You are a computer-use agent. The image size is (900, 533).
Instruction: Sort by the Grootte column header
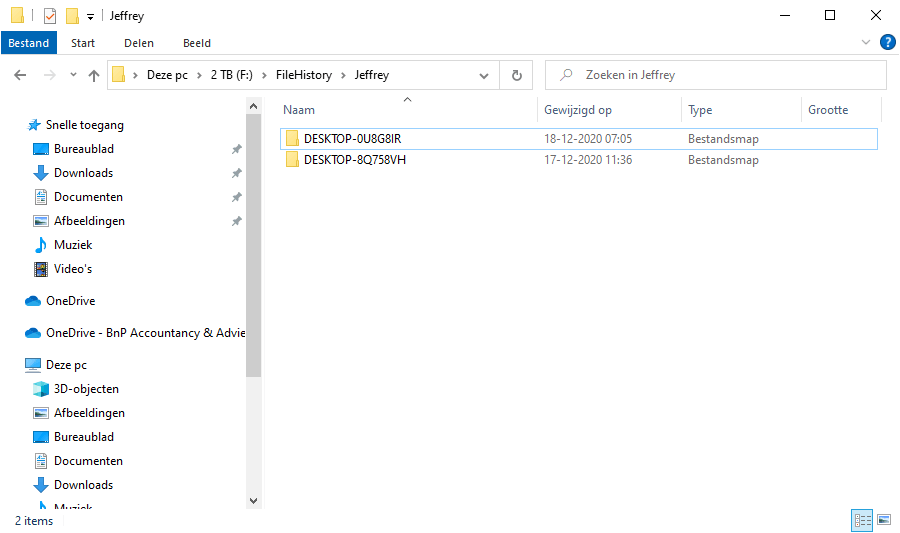coord(828,110)
